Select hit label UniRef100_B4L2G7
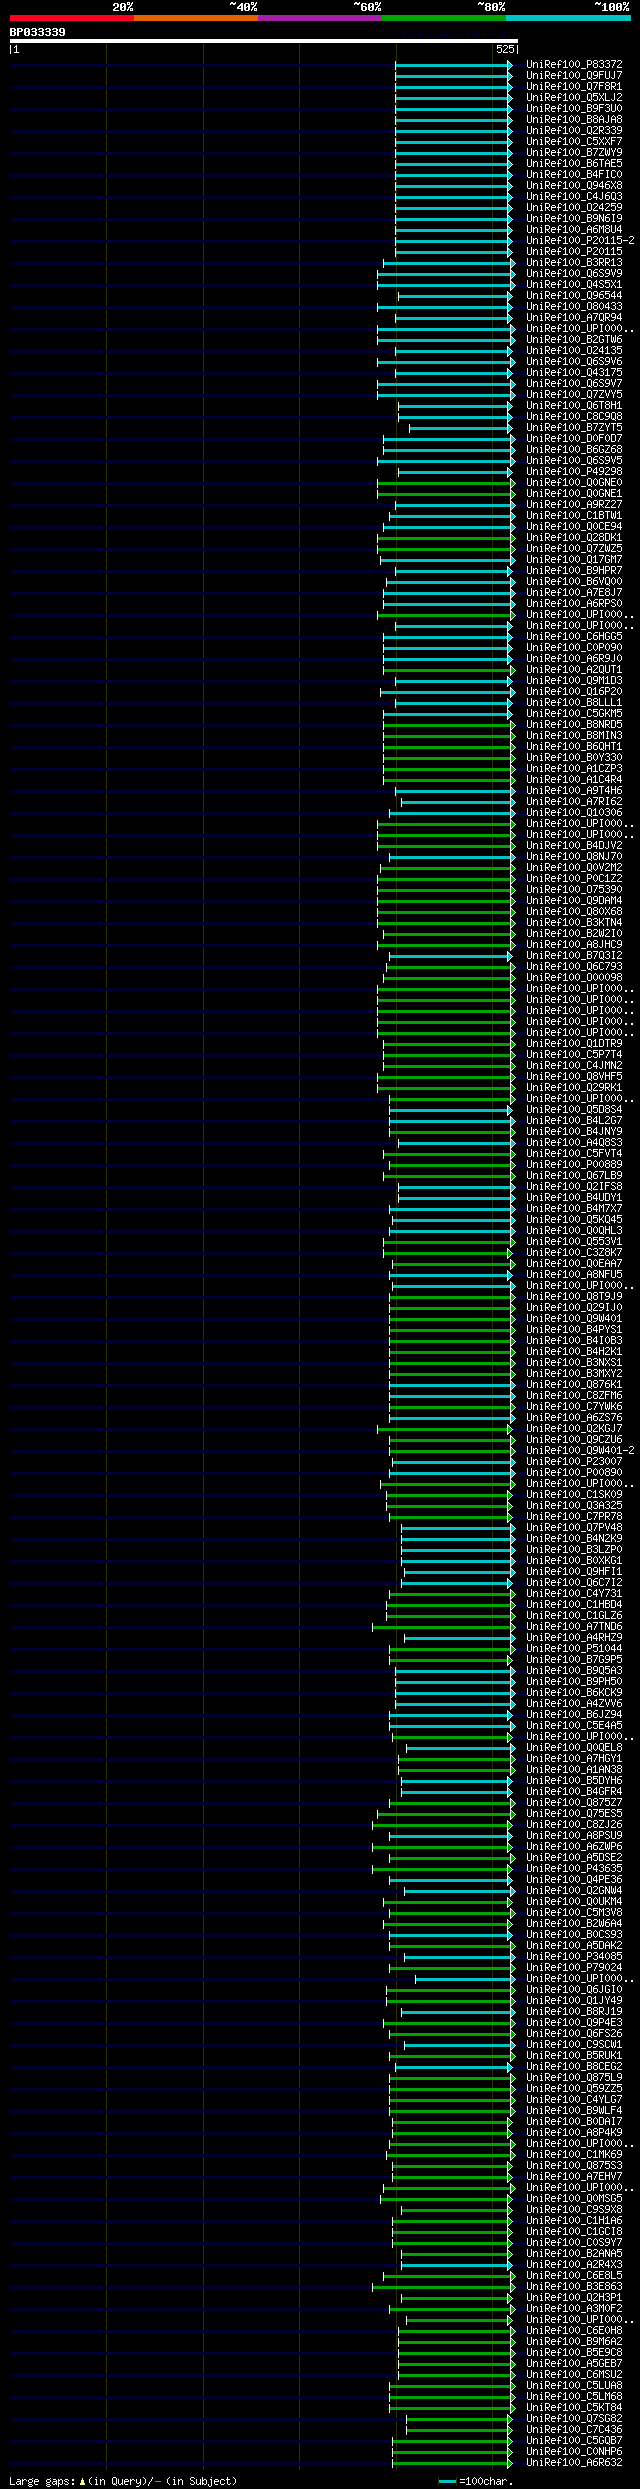The image size is (640, 2489). click(x=574, y=1120)
